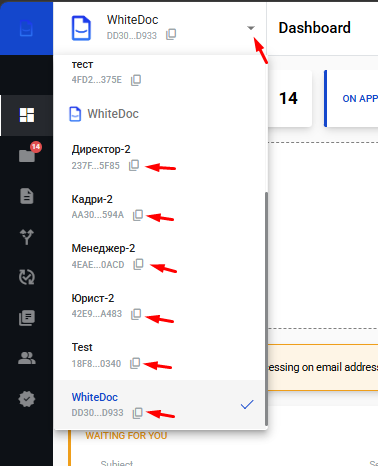Click the WAITING FOR YOU section heading
The height and width of the screenshot is (466, 378).
tap(126, 436)
